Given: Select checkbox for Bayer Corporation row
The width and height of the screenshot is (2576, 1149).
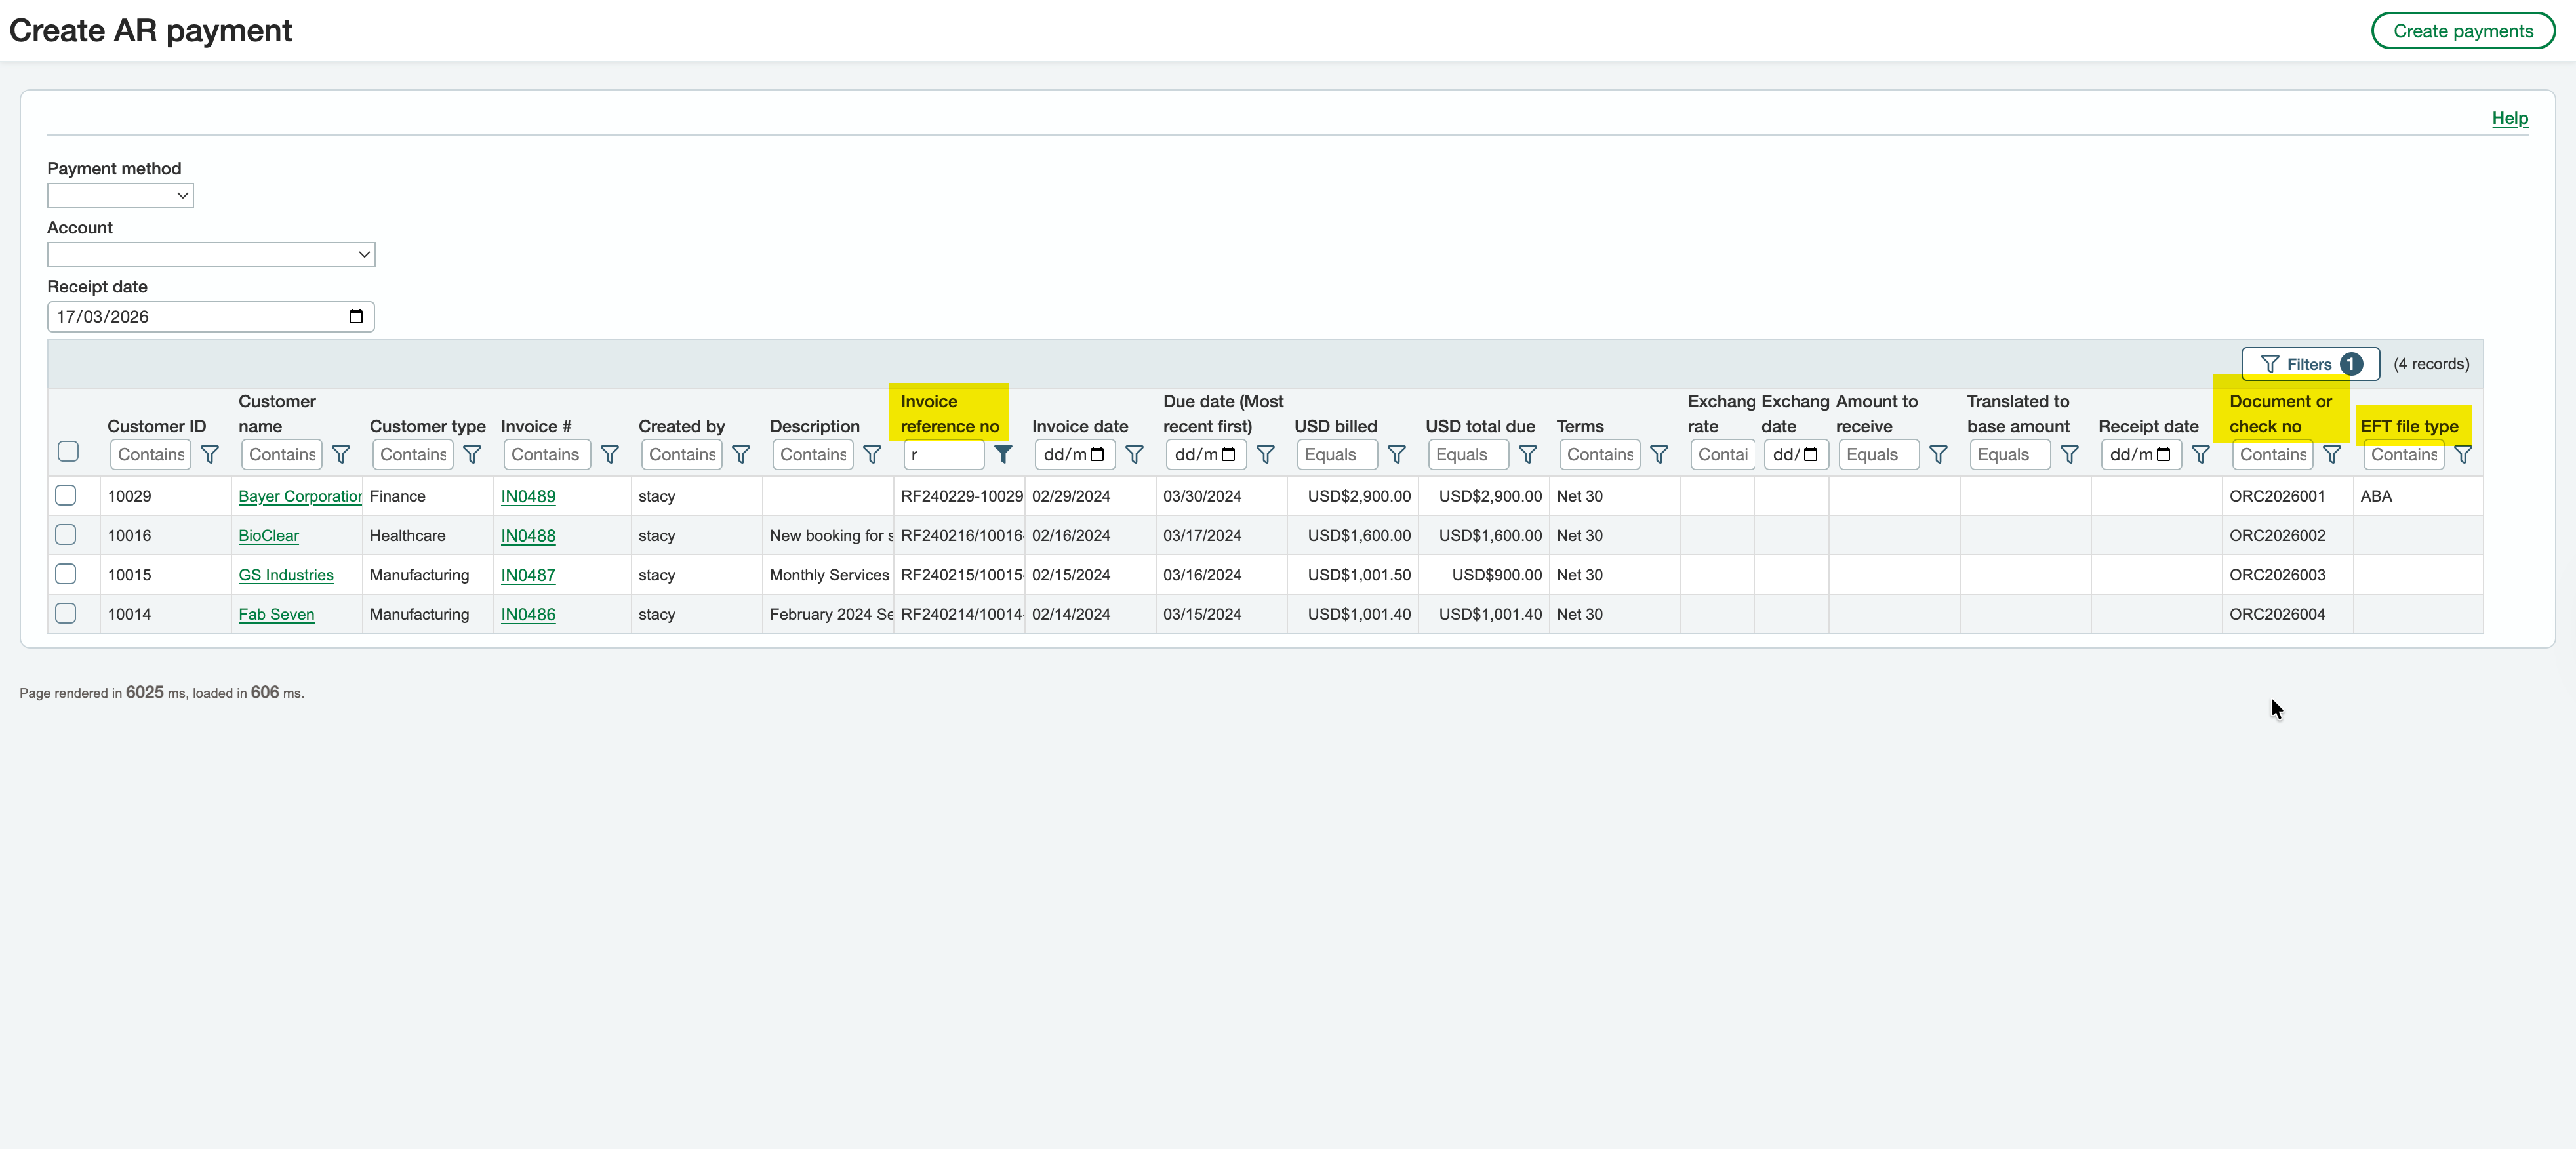Looking at the screenshot, I should (x=66, y=495).
